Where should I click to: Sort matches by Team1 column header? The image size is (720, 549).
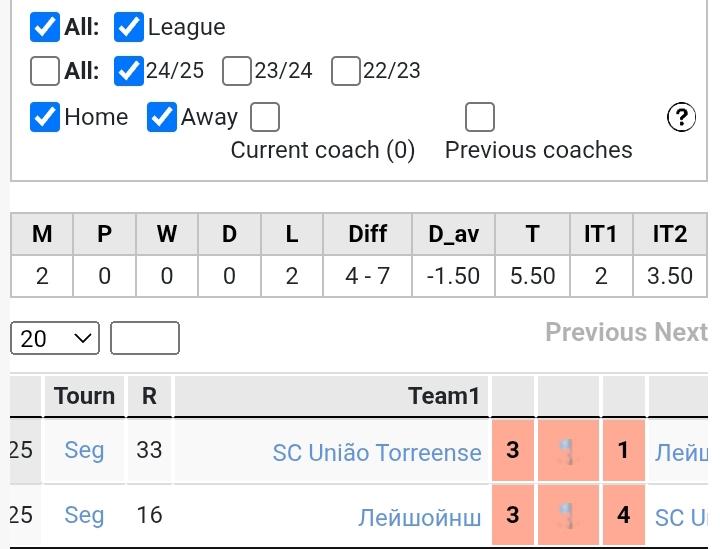point(444,396)
